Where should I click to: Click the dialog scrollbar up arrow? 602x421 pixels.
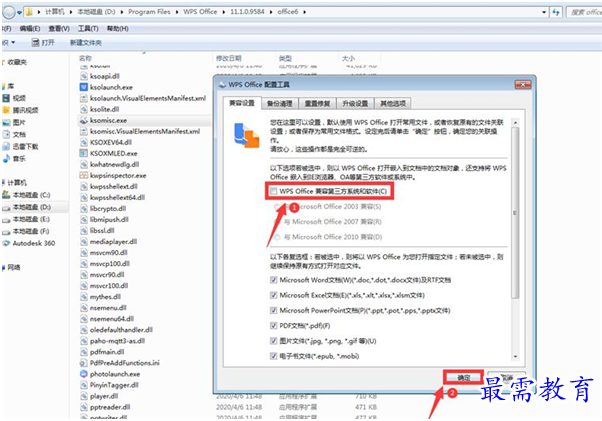515,123
